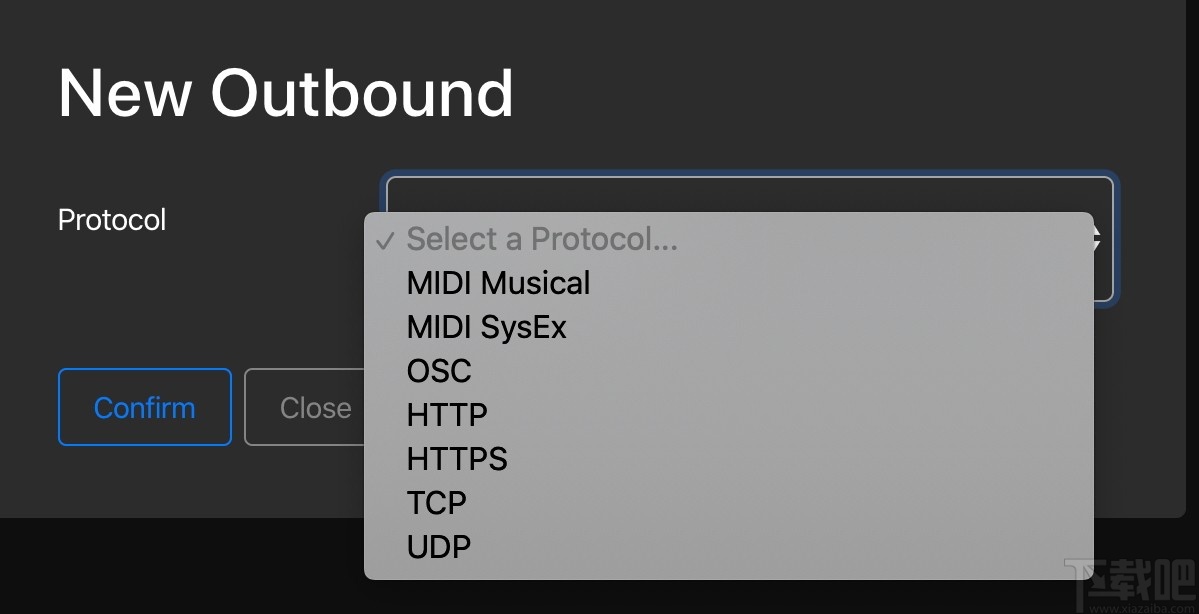1199x614 pixels.
Task: Select the MIDI SysEx protocol option
Action: pyautogui.click(x=486, y=327)
